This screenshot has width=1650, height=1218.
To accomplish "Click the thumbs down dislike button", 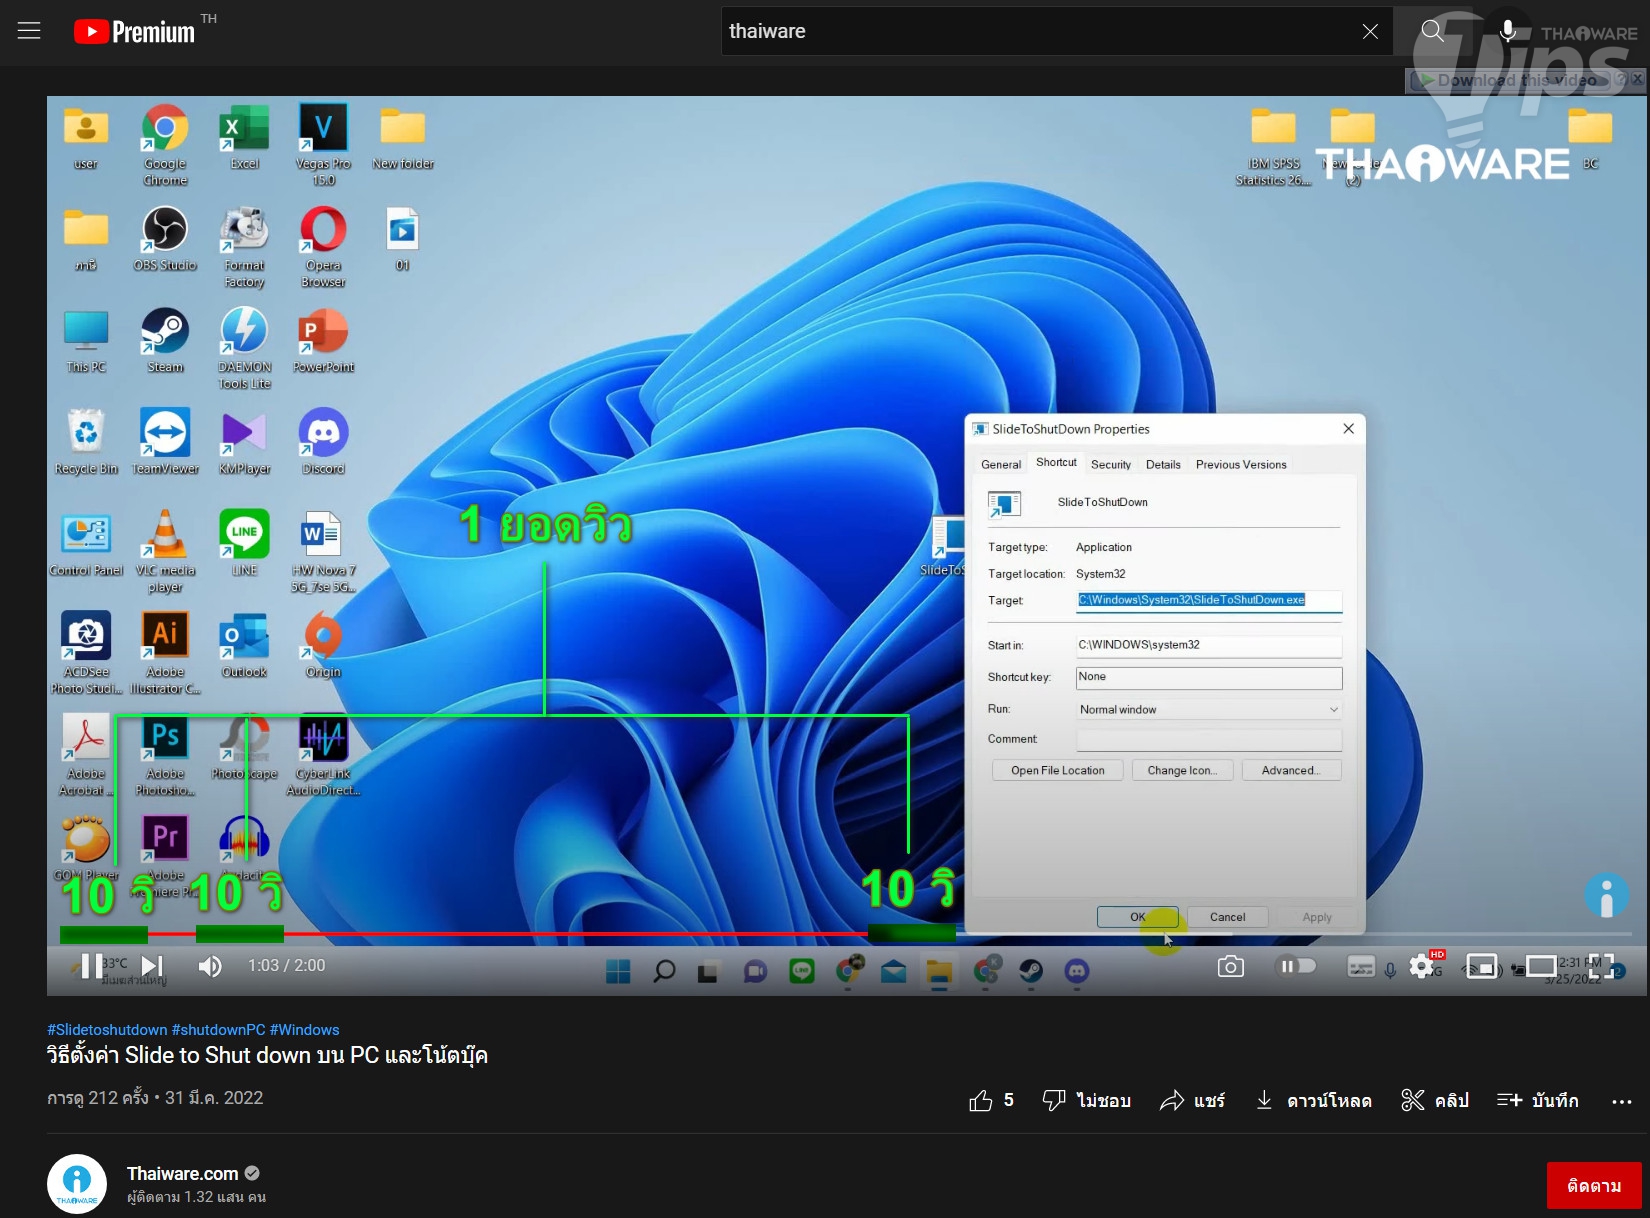I will point(1054,1100).
